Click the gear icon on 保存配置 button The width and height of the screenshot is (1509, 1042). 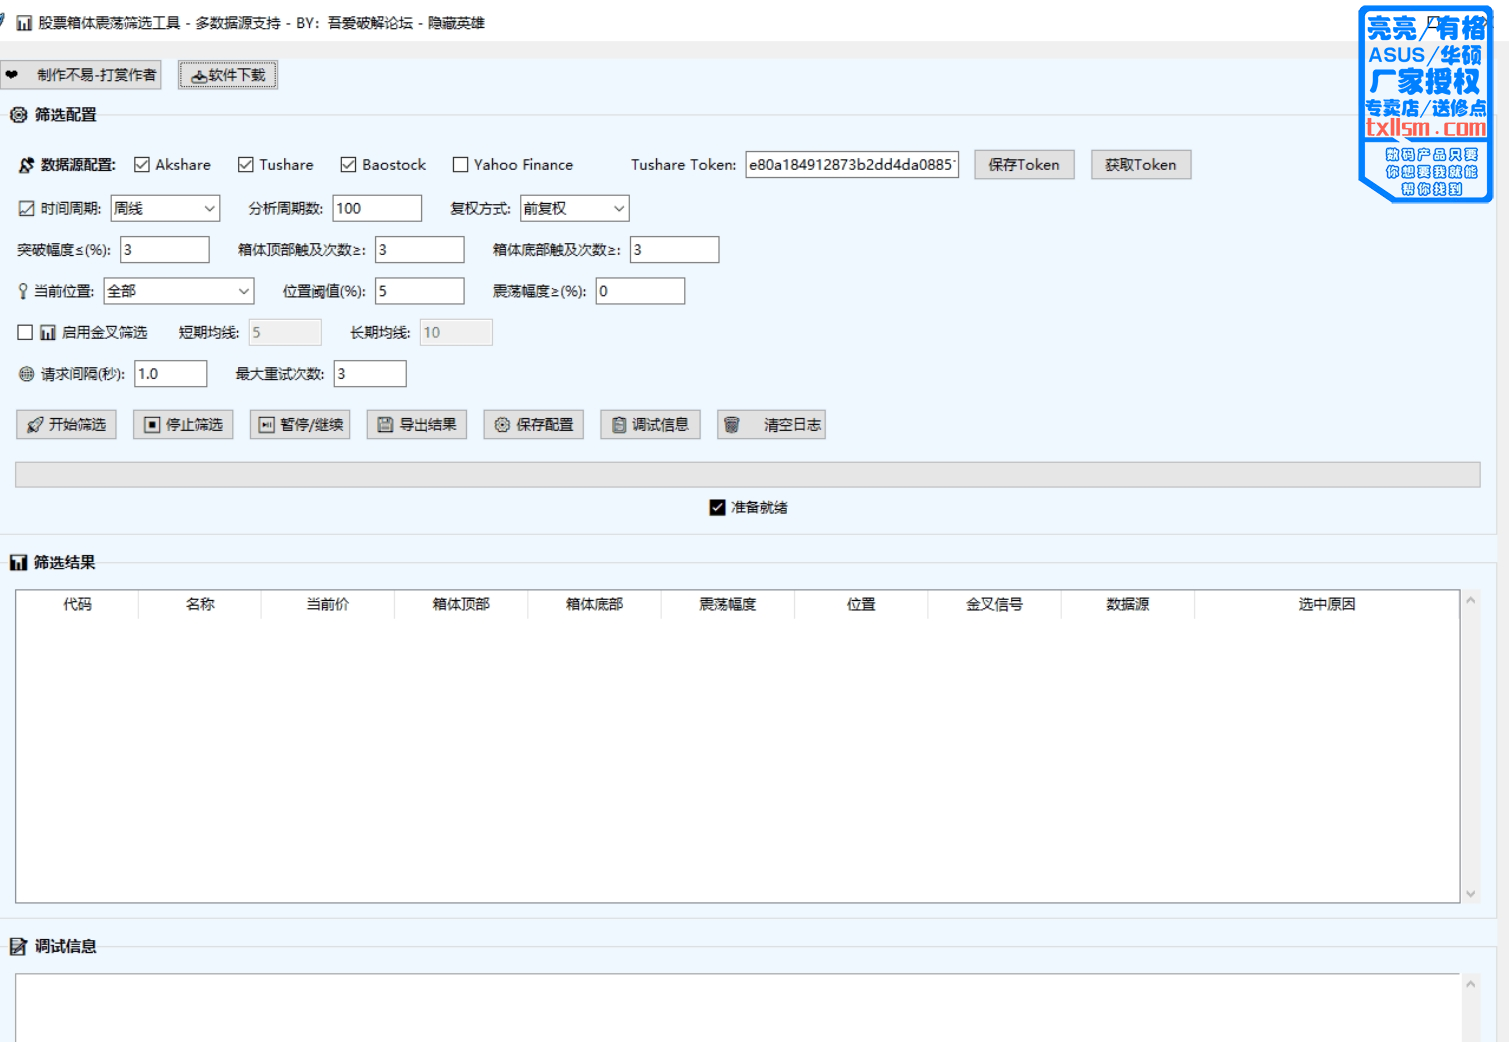(502, 425)
